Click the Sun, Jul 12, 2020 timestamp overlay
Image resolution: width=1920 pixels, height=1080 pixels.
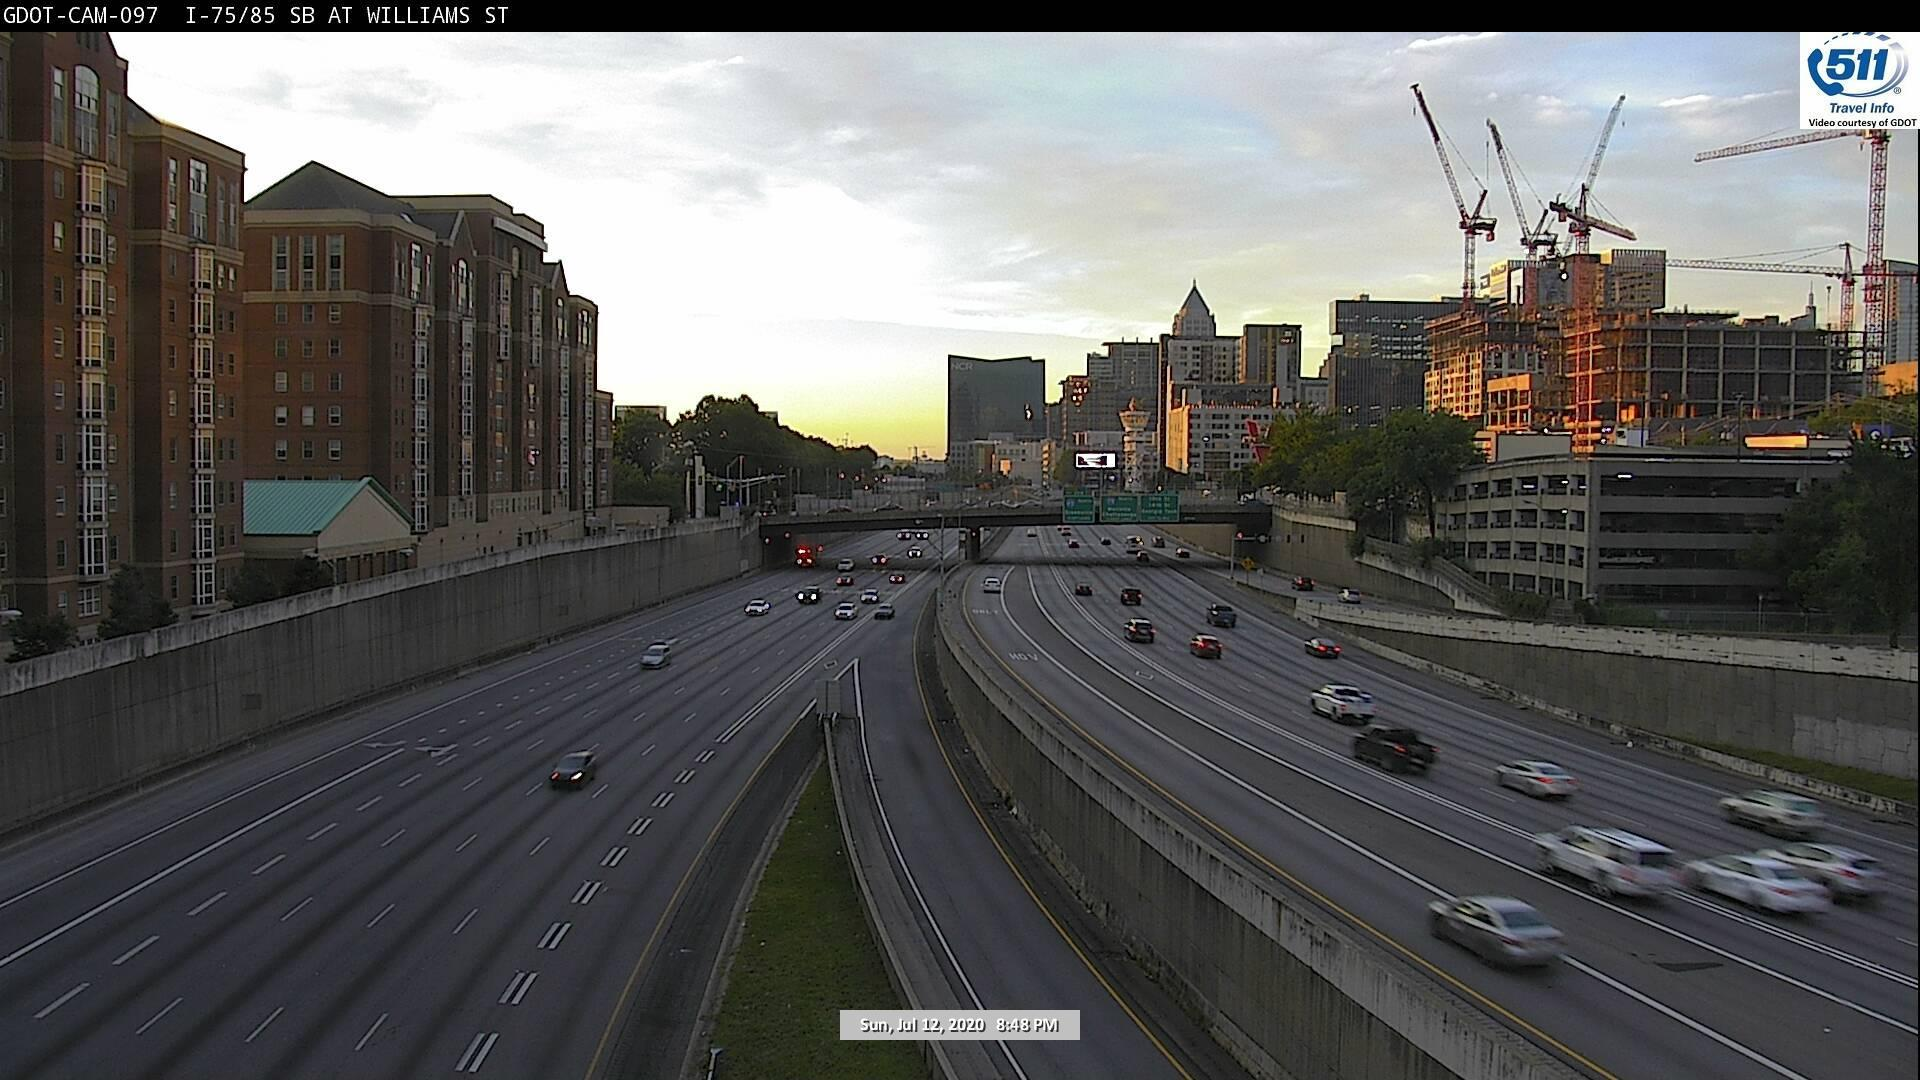click(x=959, y=1025)
